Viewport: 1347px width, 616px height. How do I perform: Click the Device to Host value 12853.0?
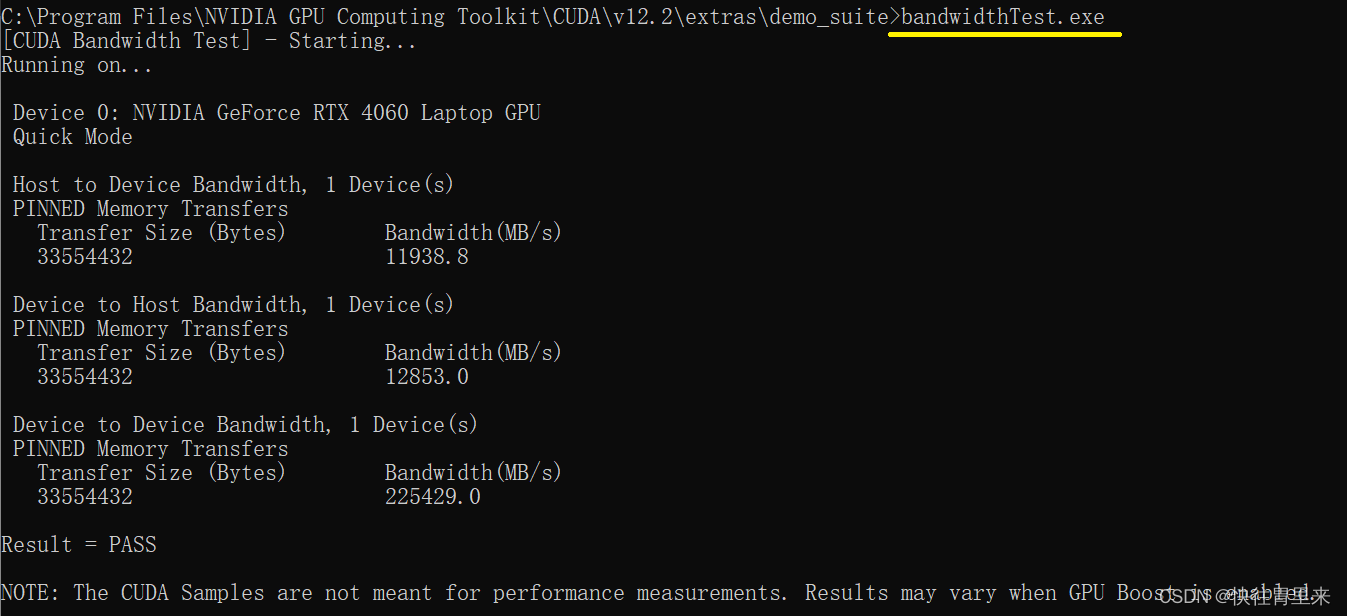427,377
